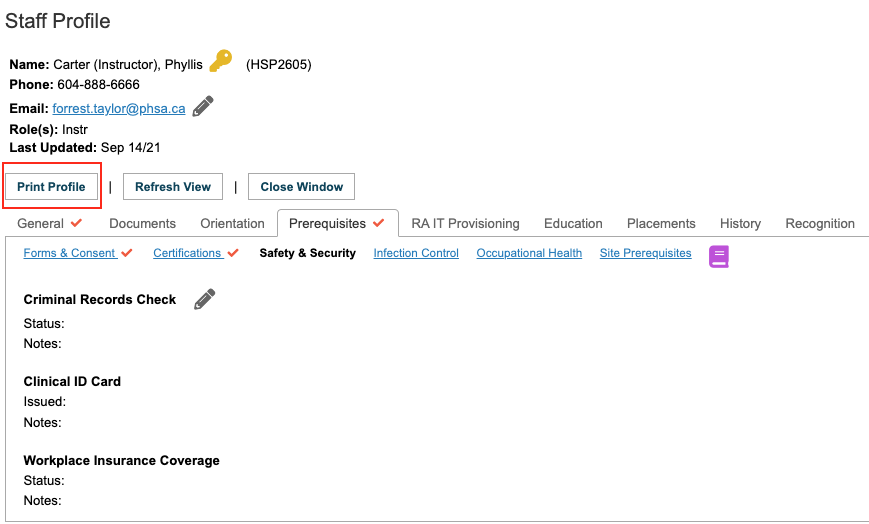The image size is (869, 524).
Task: Open Forms & Consent sub-section link
Action: tap(70, 253)
